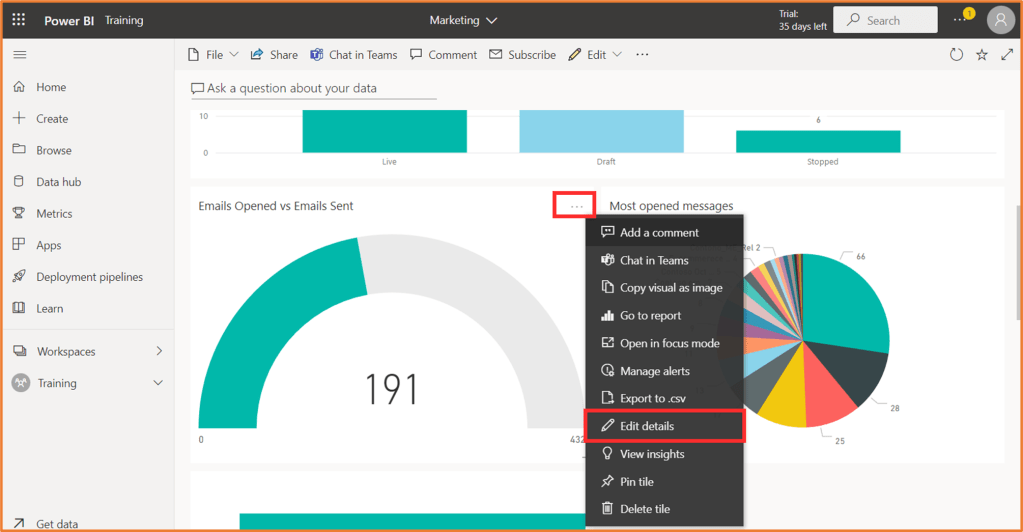This screenshot has width=1023, height=532.
Task: Select Add a comment menu item
Action: click(x=664, y=232)
